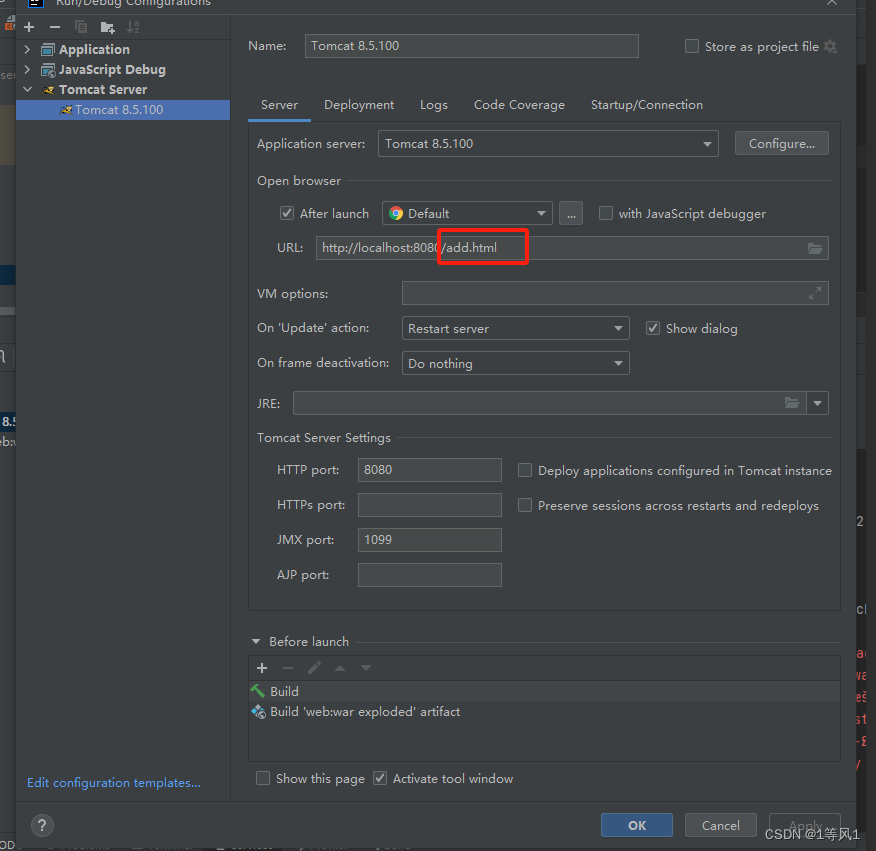Click the HTTPs port field
Image resolution: width=876 pixels, height=851 pixels.
430,505
